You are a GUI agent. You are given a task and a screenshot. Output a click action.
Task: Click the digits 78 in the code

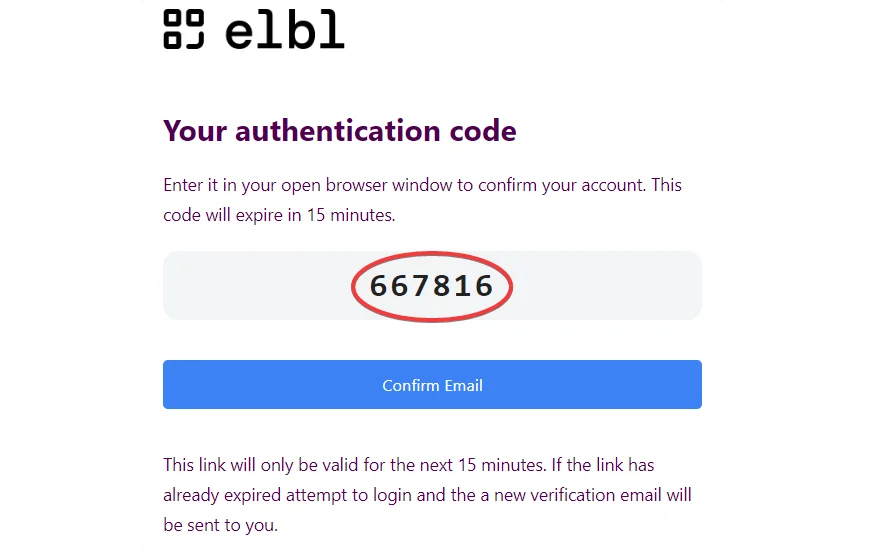pos(432,286)
